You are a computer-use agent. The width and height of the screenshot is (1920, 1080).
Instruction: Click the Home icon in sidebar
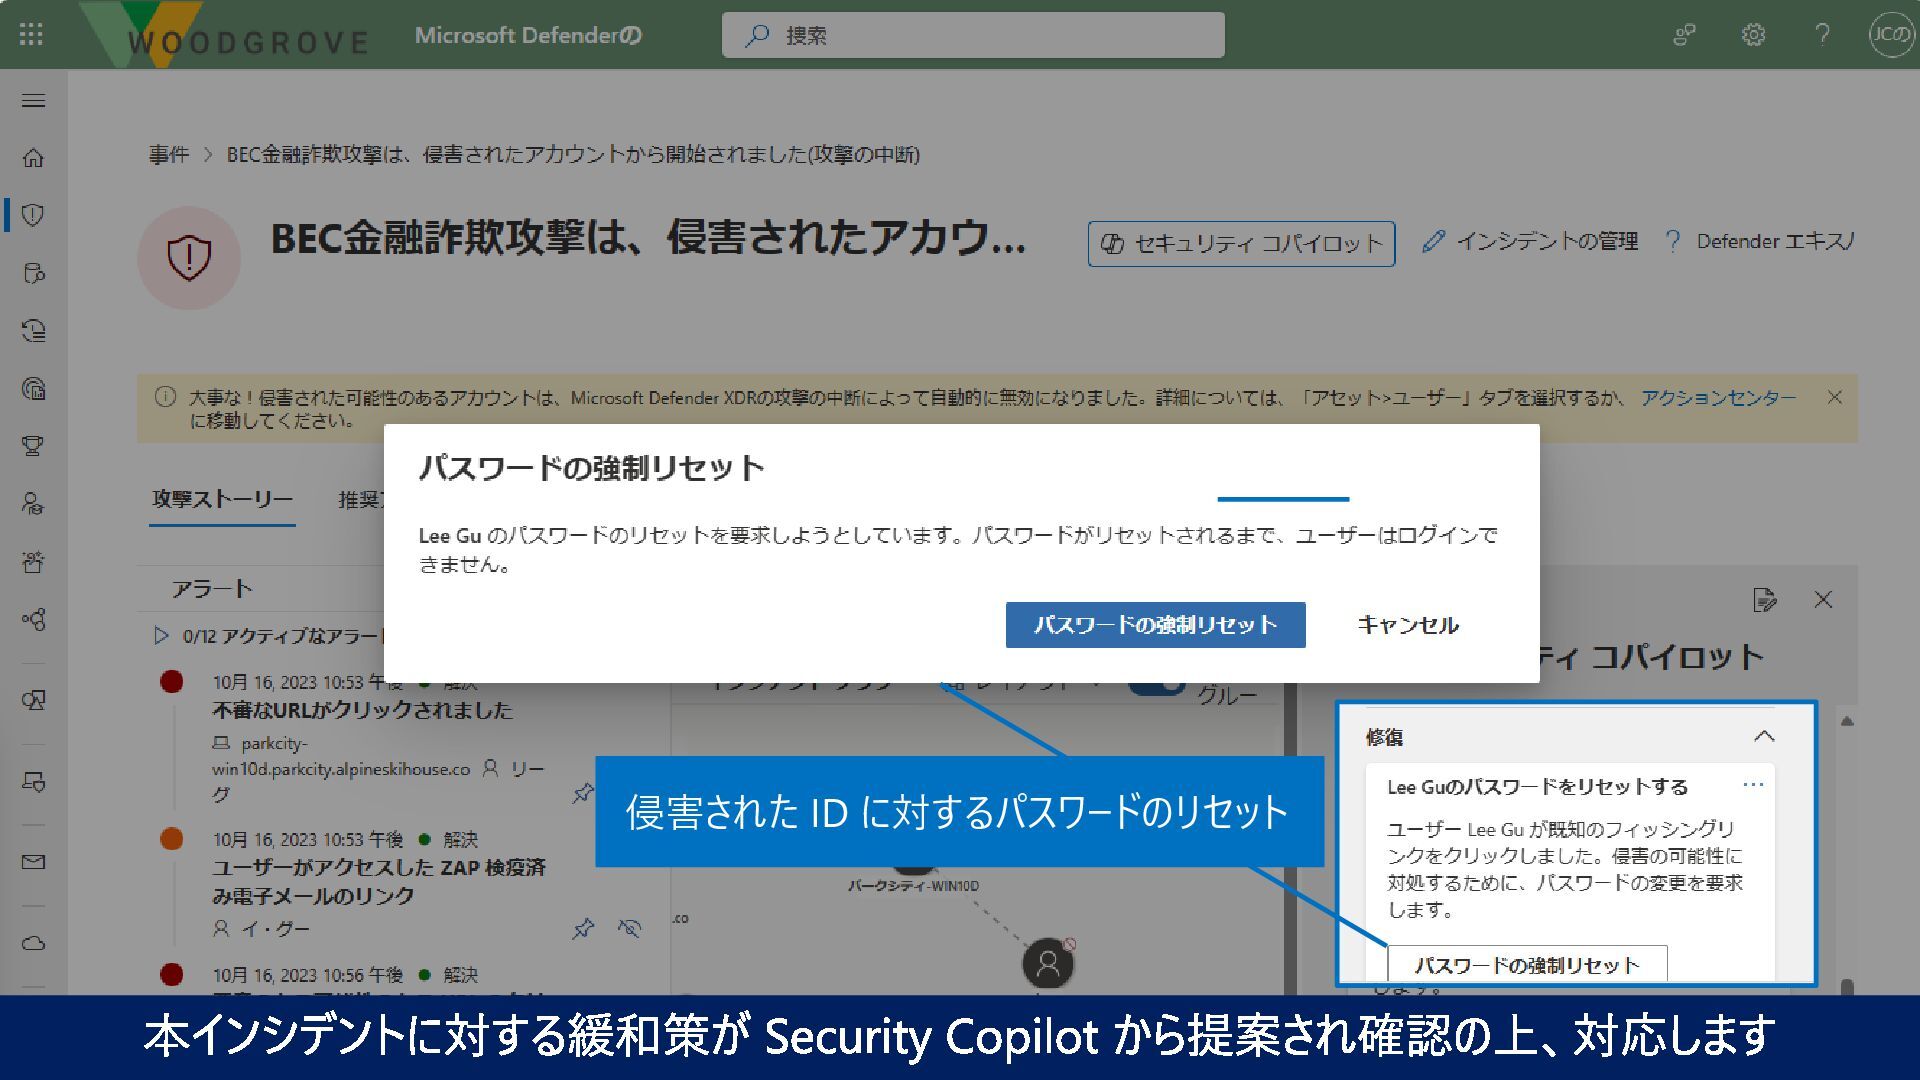click(33, 158)
